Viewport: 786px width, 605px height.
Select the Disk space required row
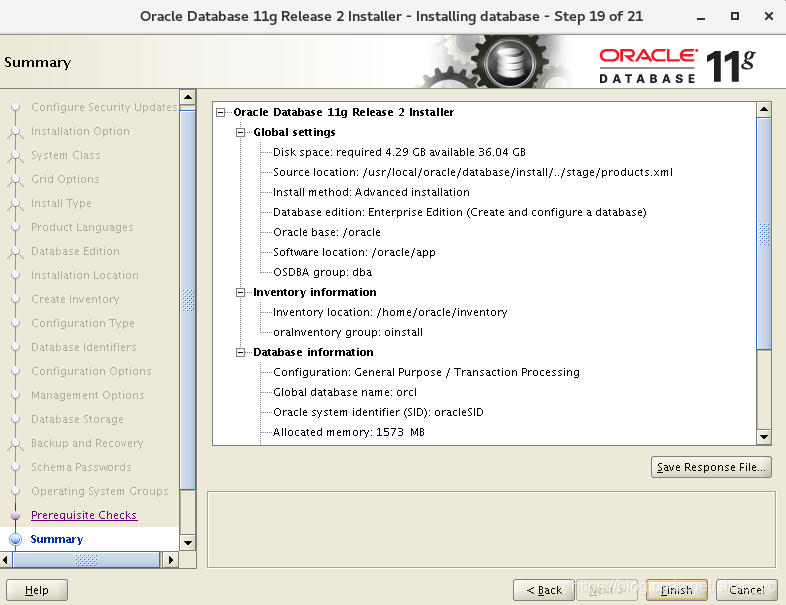pos(399,152)
